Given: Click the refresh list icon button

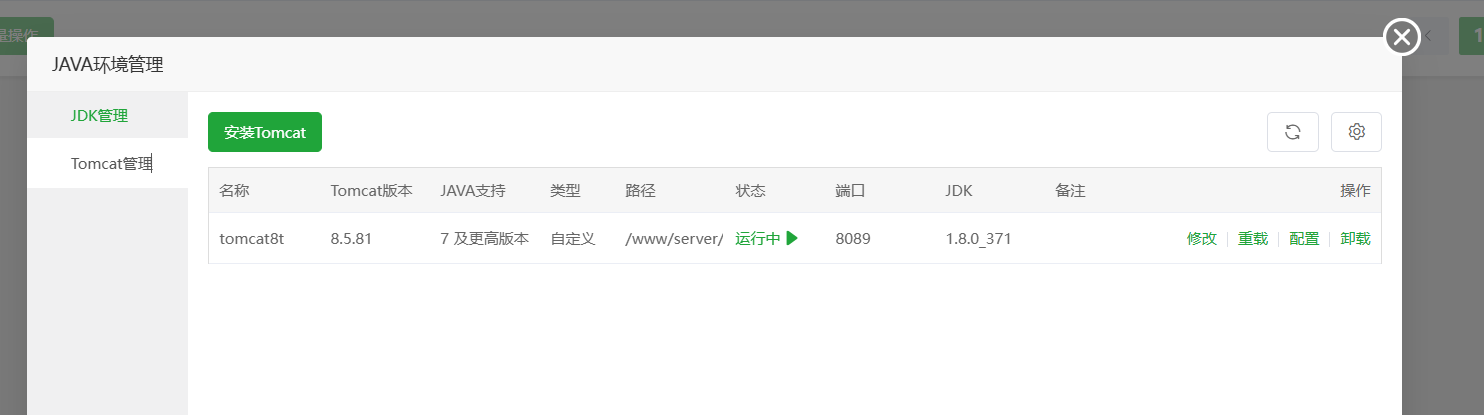Looking at the screenshot, I should click(1293, 132).
